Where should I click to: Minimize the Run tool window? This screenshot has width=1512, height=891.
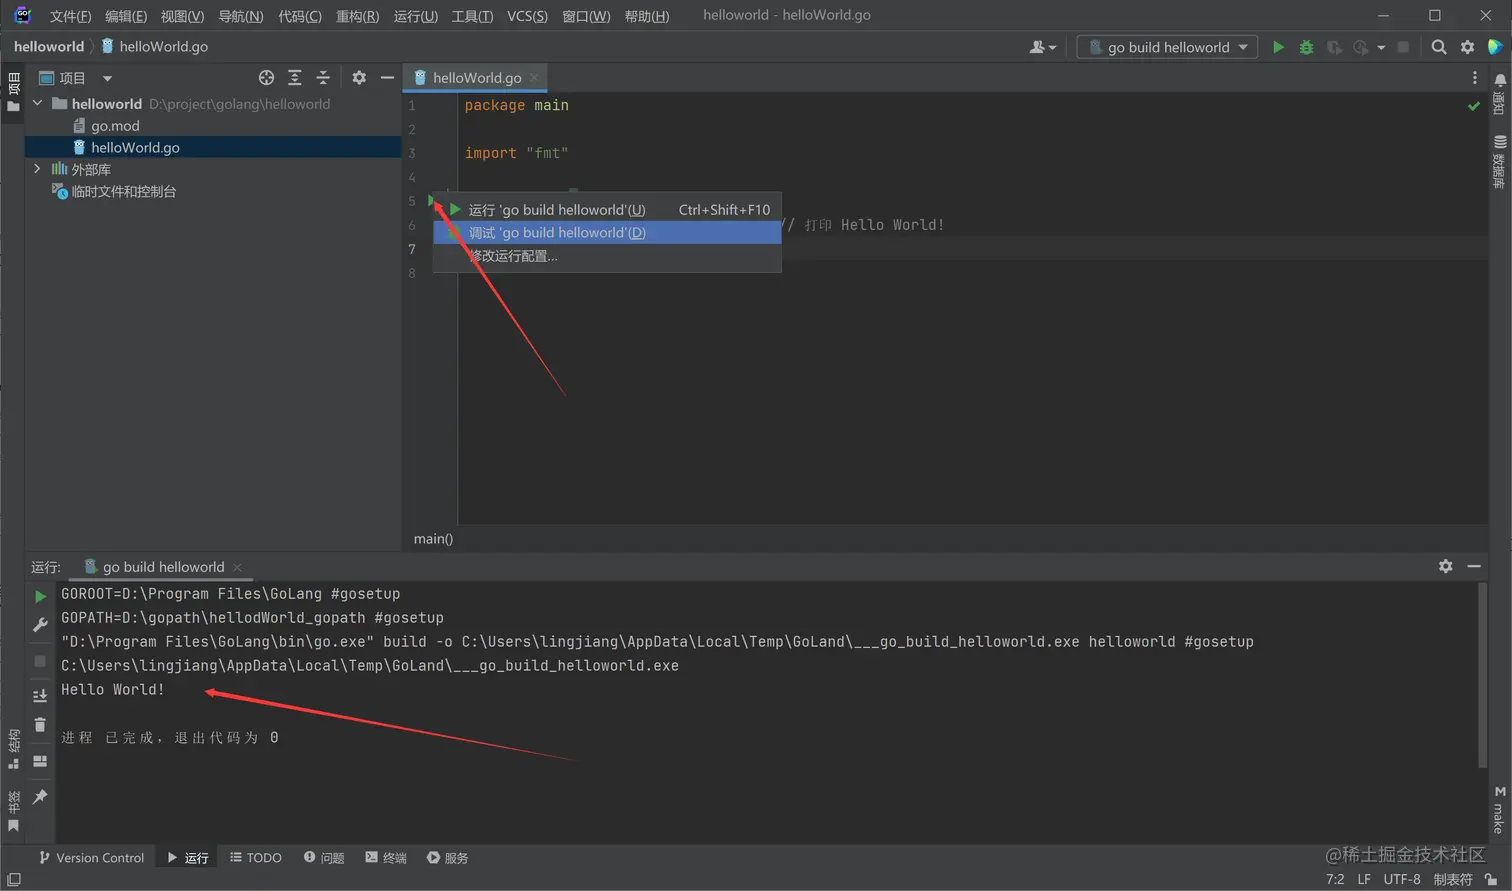[1474, 566]
